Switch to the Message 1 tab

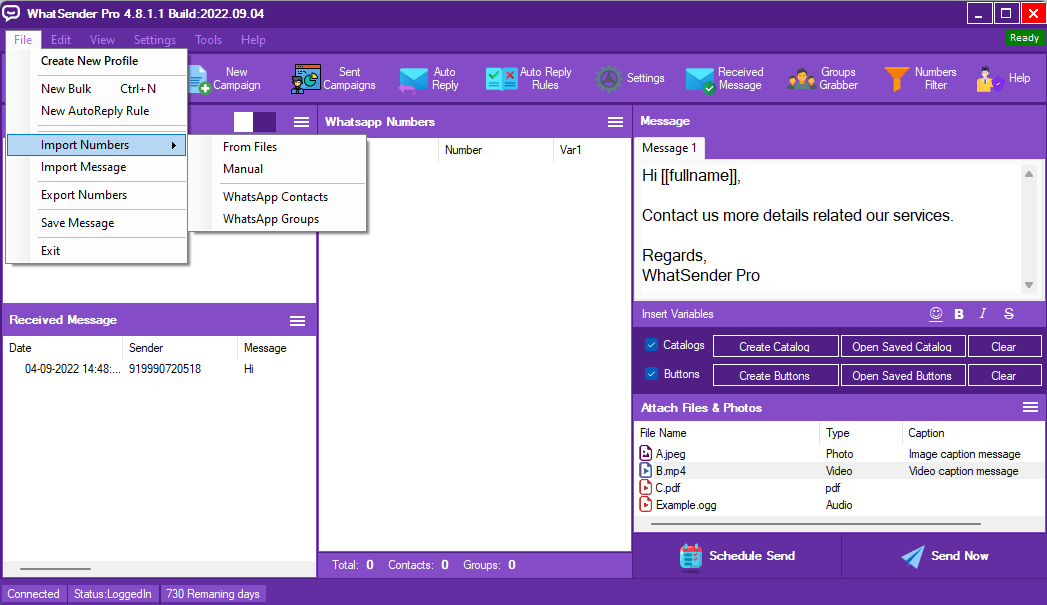tap(669, 148)
